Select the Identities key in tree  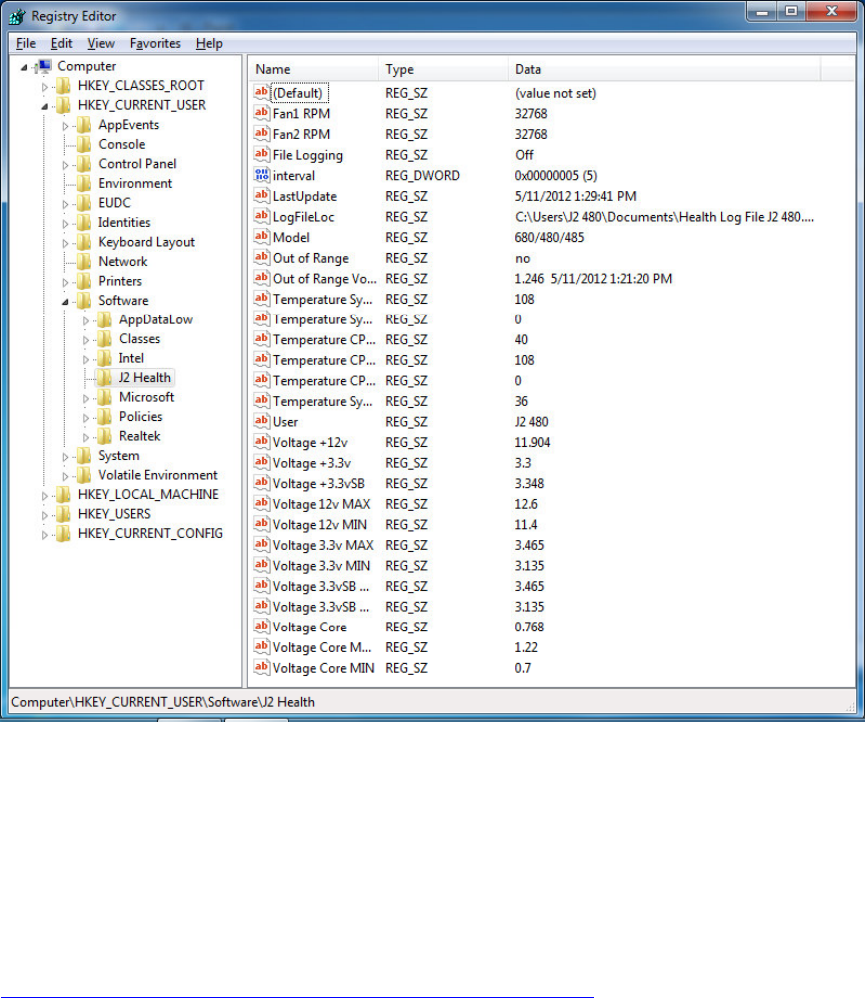pos(124,223)
